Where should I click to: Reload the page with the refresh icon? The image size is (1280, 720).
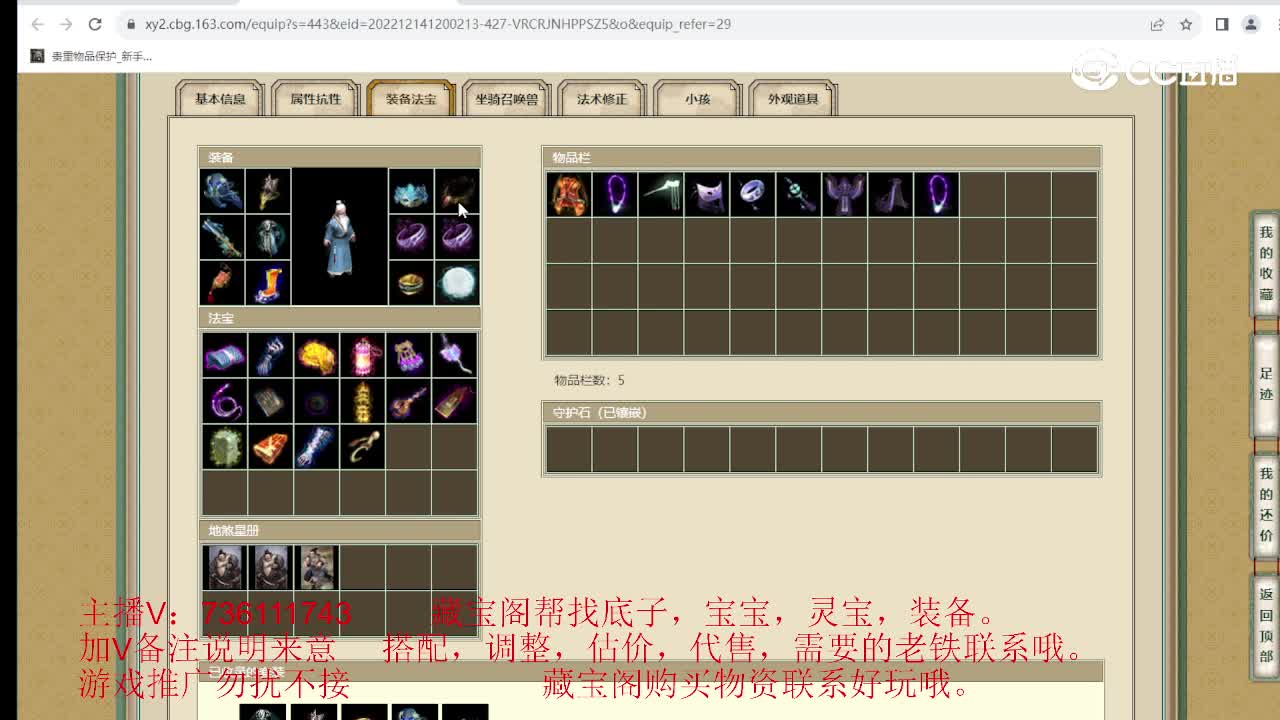95,24
